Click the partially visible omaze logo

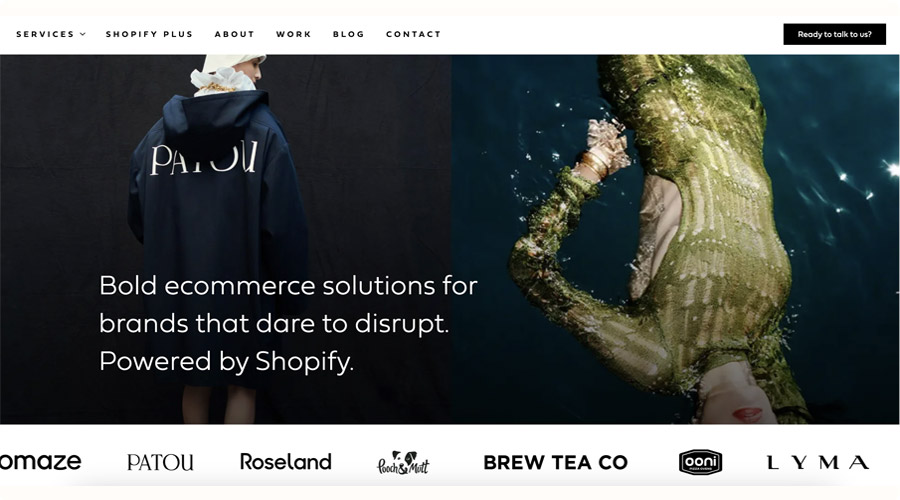click(40, 462)
